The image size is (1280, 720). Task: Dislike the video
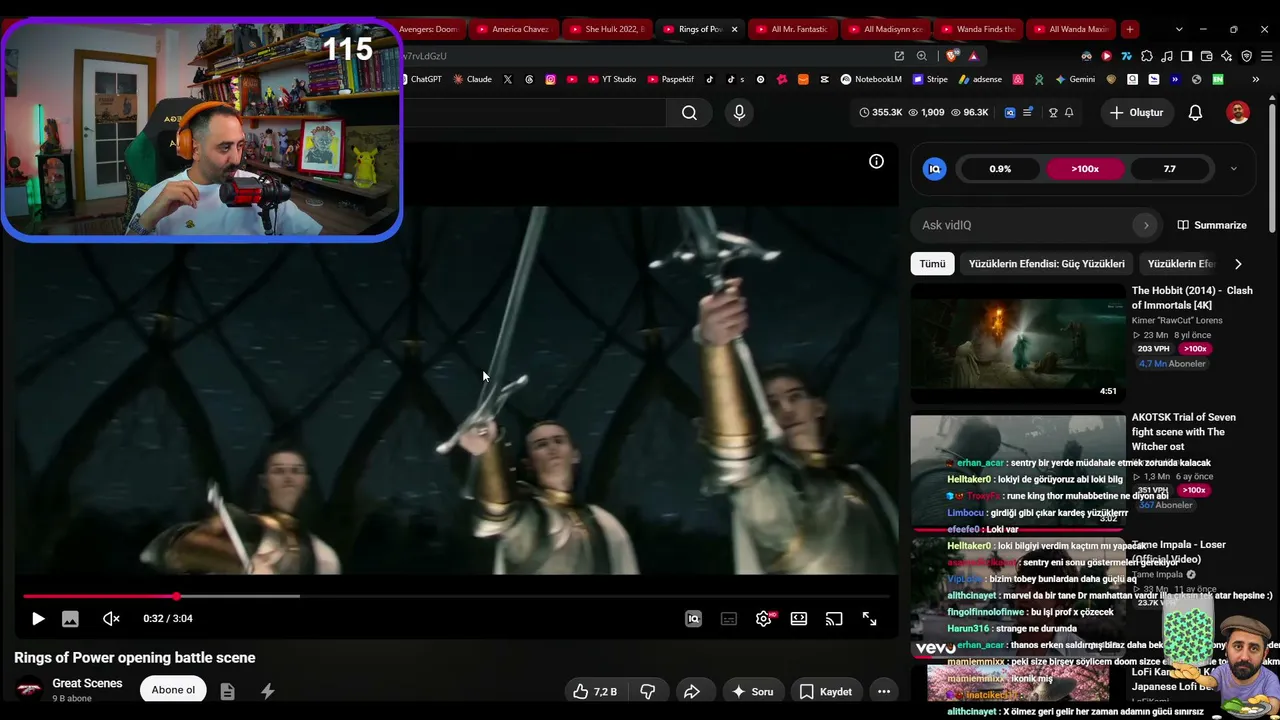647,691
